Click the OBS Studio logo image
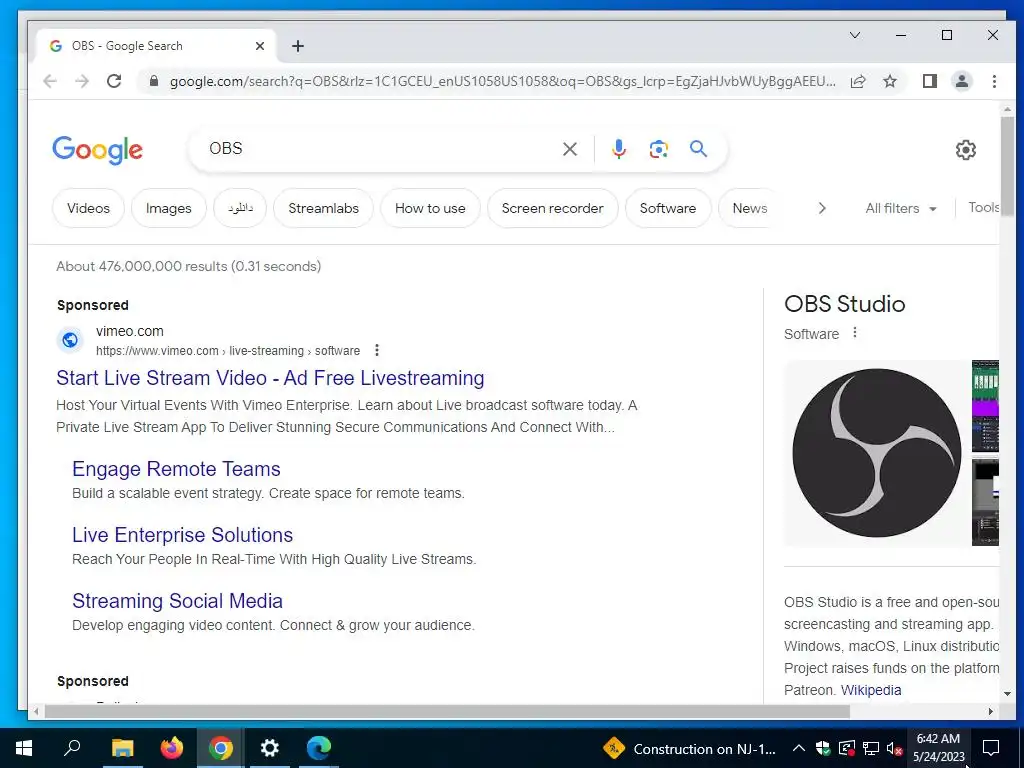1024x768 pixels. [x=876, y=453]
